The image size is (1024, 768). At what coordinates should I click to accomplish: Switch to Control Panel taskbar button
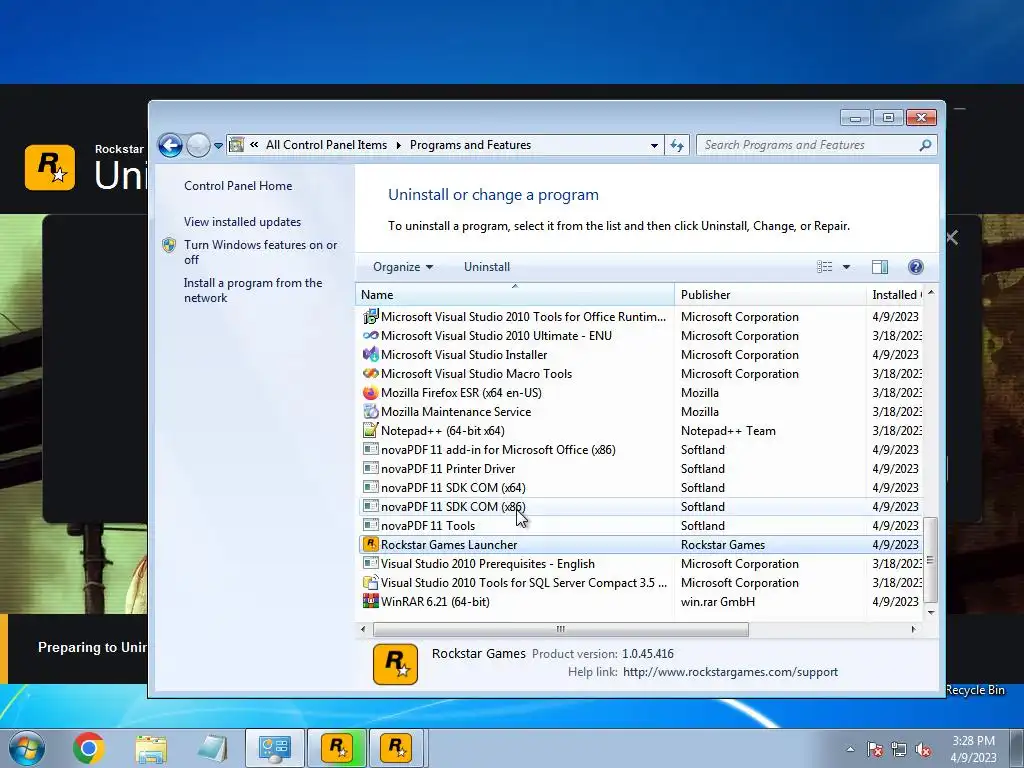(275, 748)
